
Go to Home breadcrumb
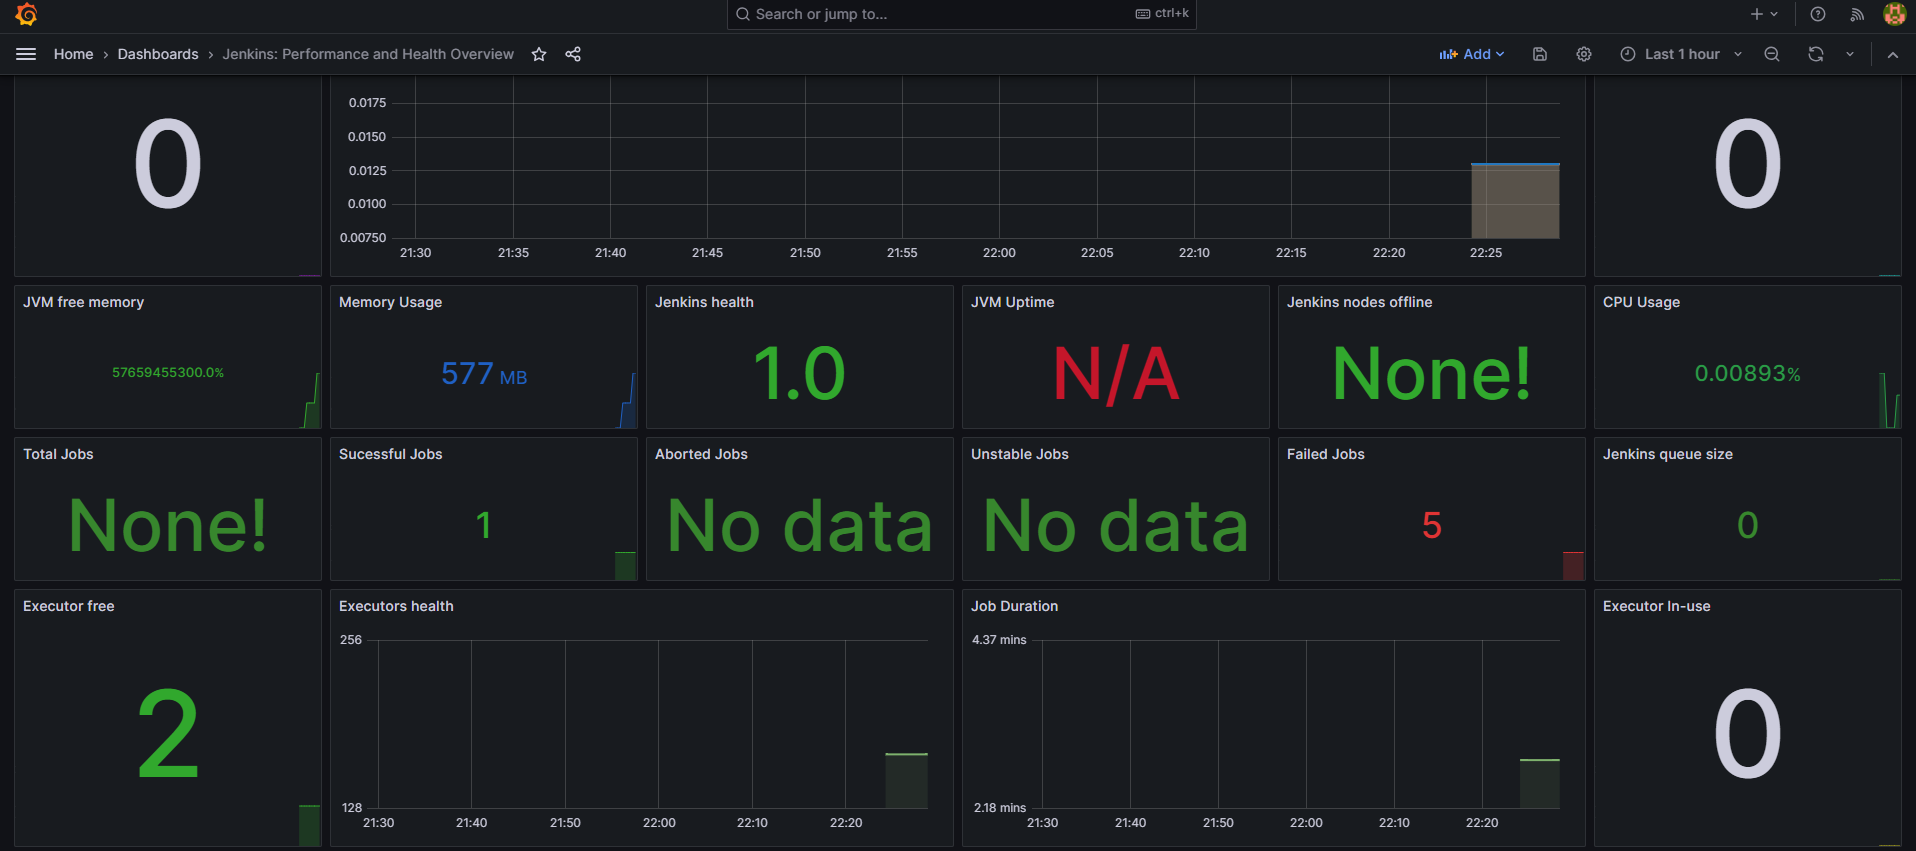pyautogui.click(x=73, y=54)
